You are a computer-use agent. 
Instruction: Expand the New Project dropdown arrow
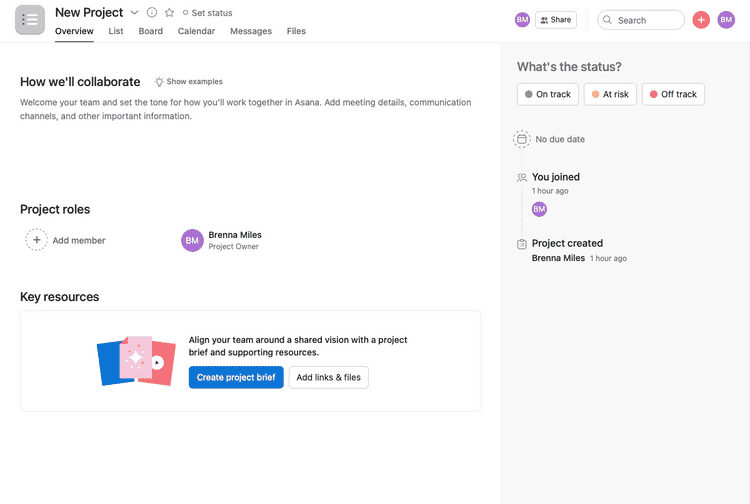click(134, 13)
